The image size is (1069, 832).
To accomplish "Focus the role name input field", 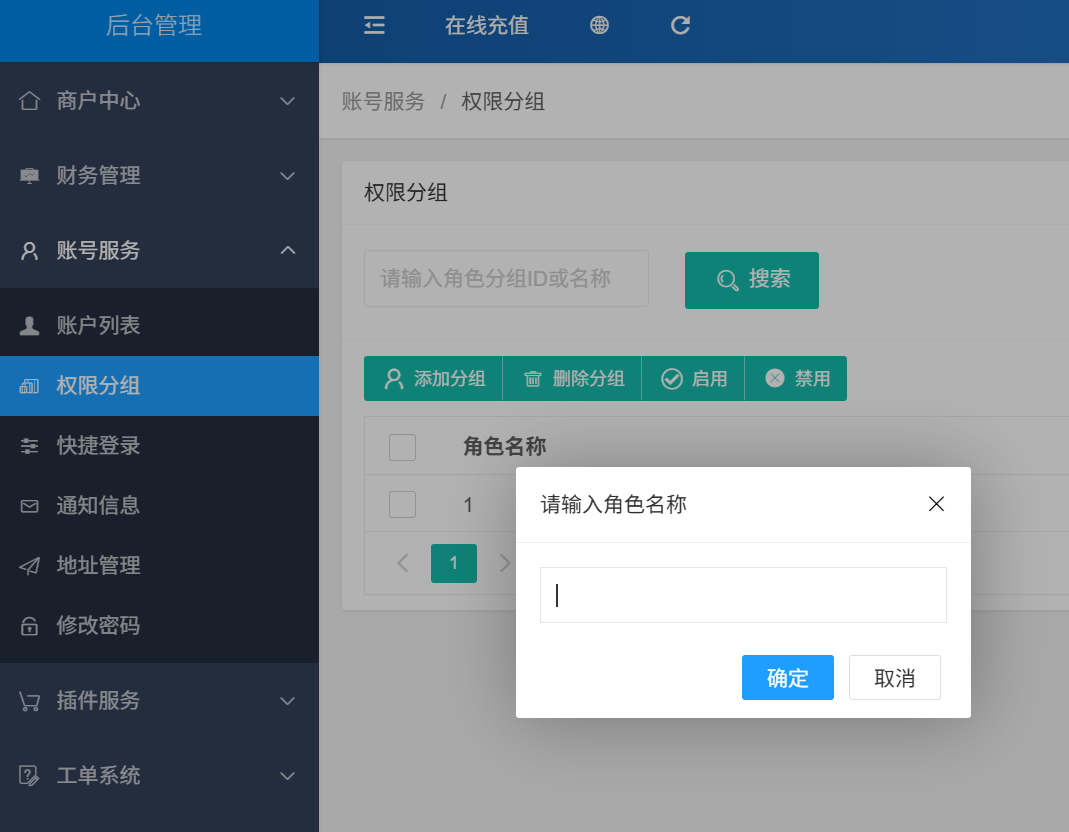I will click(743, 595).
